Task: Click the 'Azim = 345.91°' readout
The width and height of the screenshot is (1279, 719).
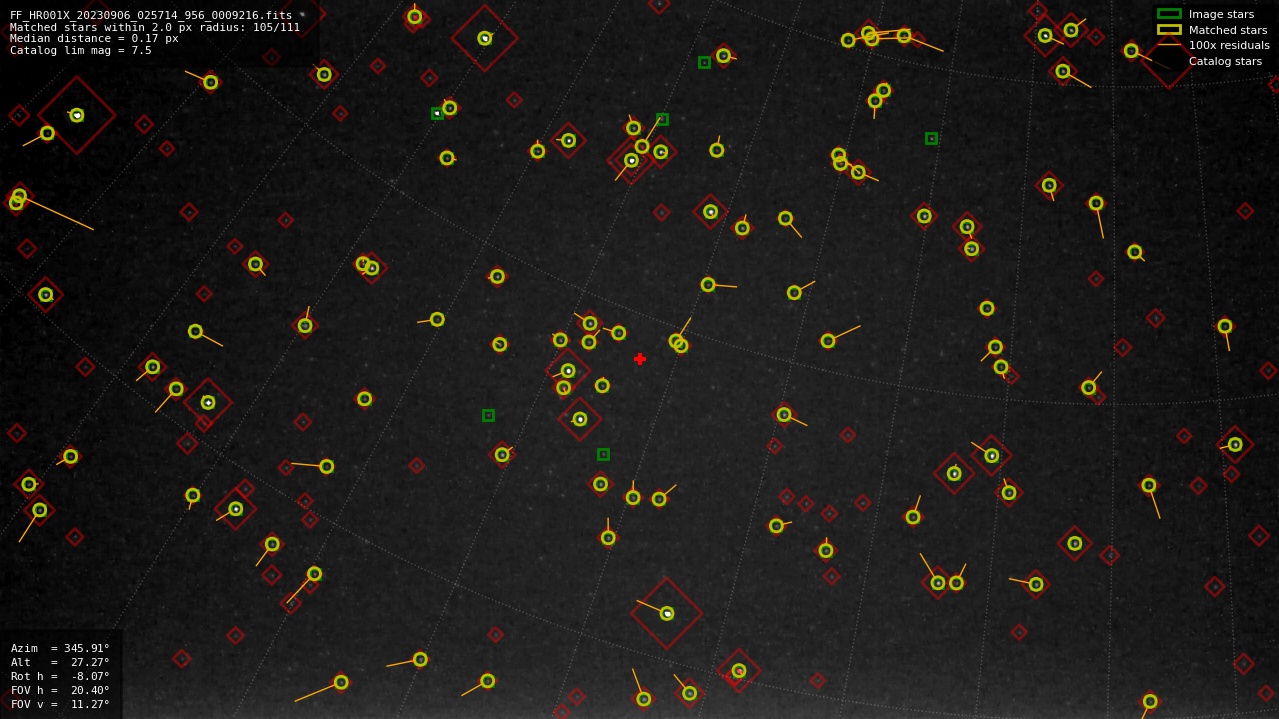Action: click(x=60, y=648)
